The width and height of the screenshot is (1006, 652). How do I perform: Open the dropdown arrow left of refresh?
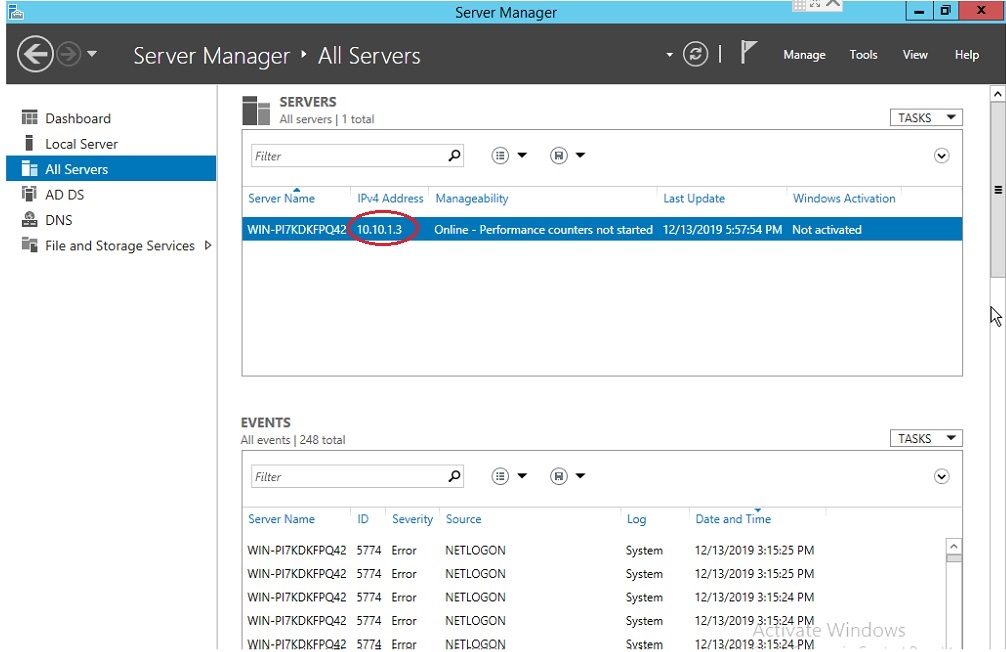pyautogui.click(x=669, y=55)
